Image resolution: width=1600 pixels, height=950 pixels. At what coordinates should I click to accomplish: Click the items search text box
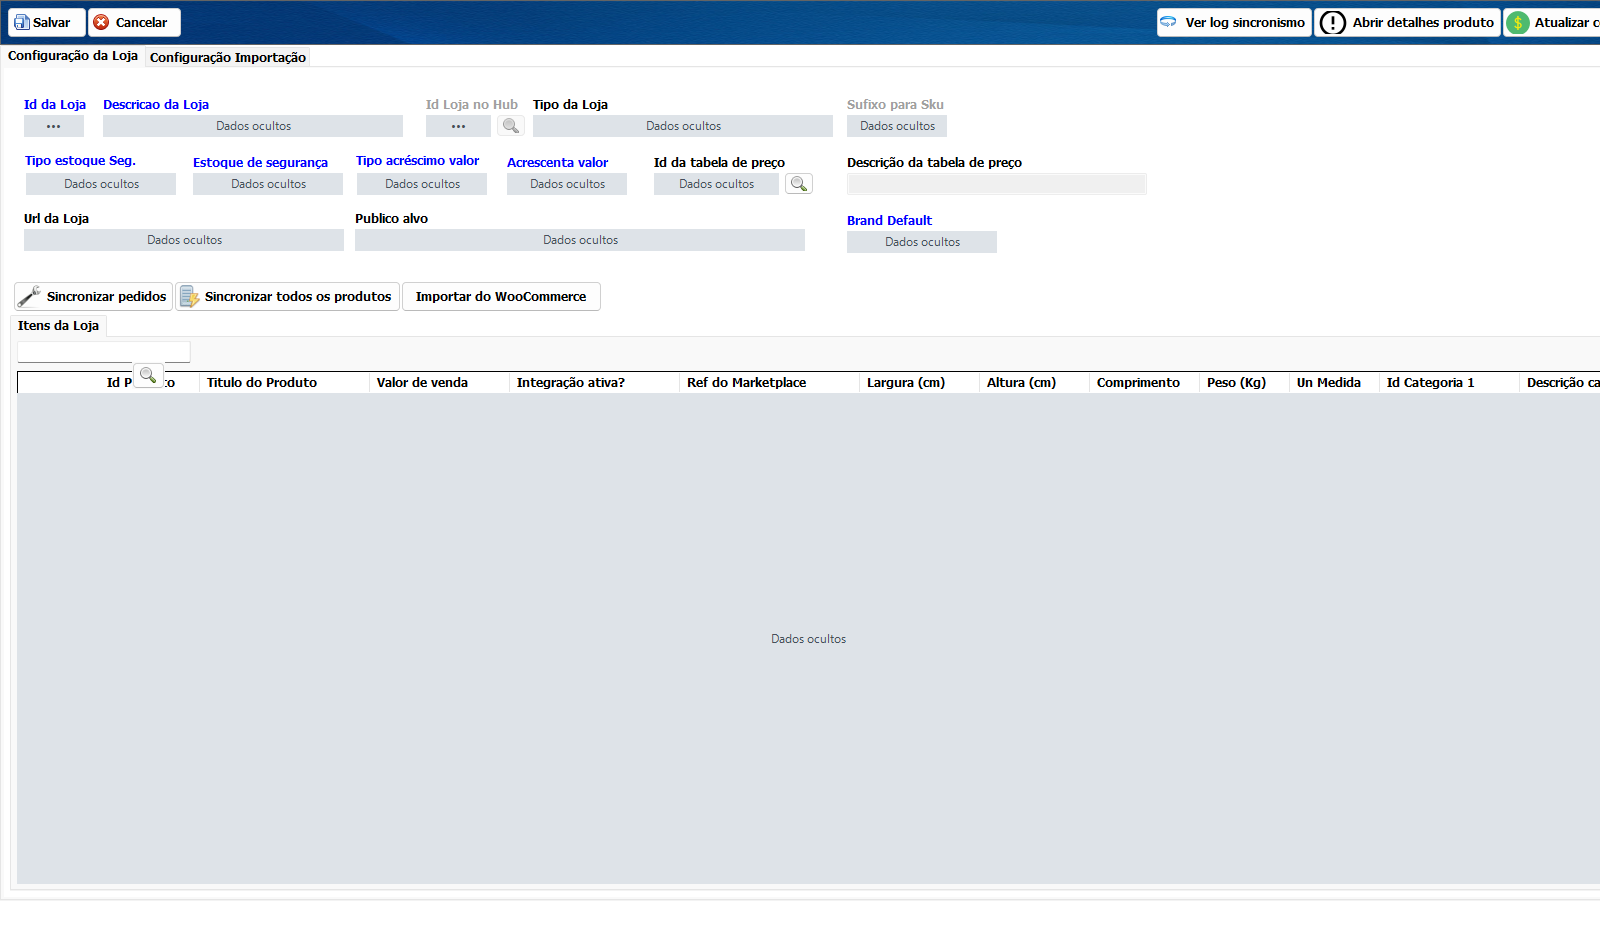coord(104,352)
